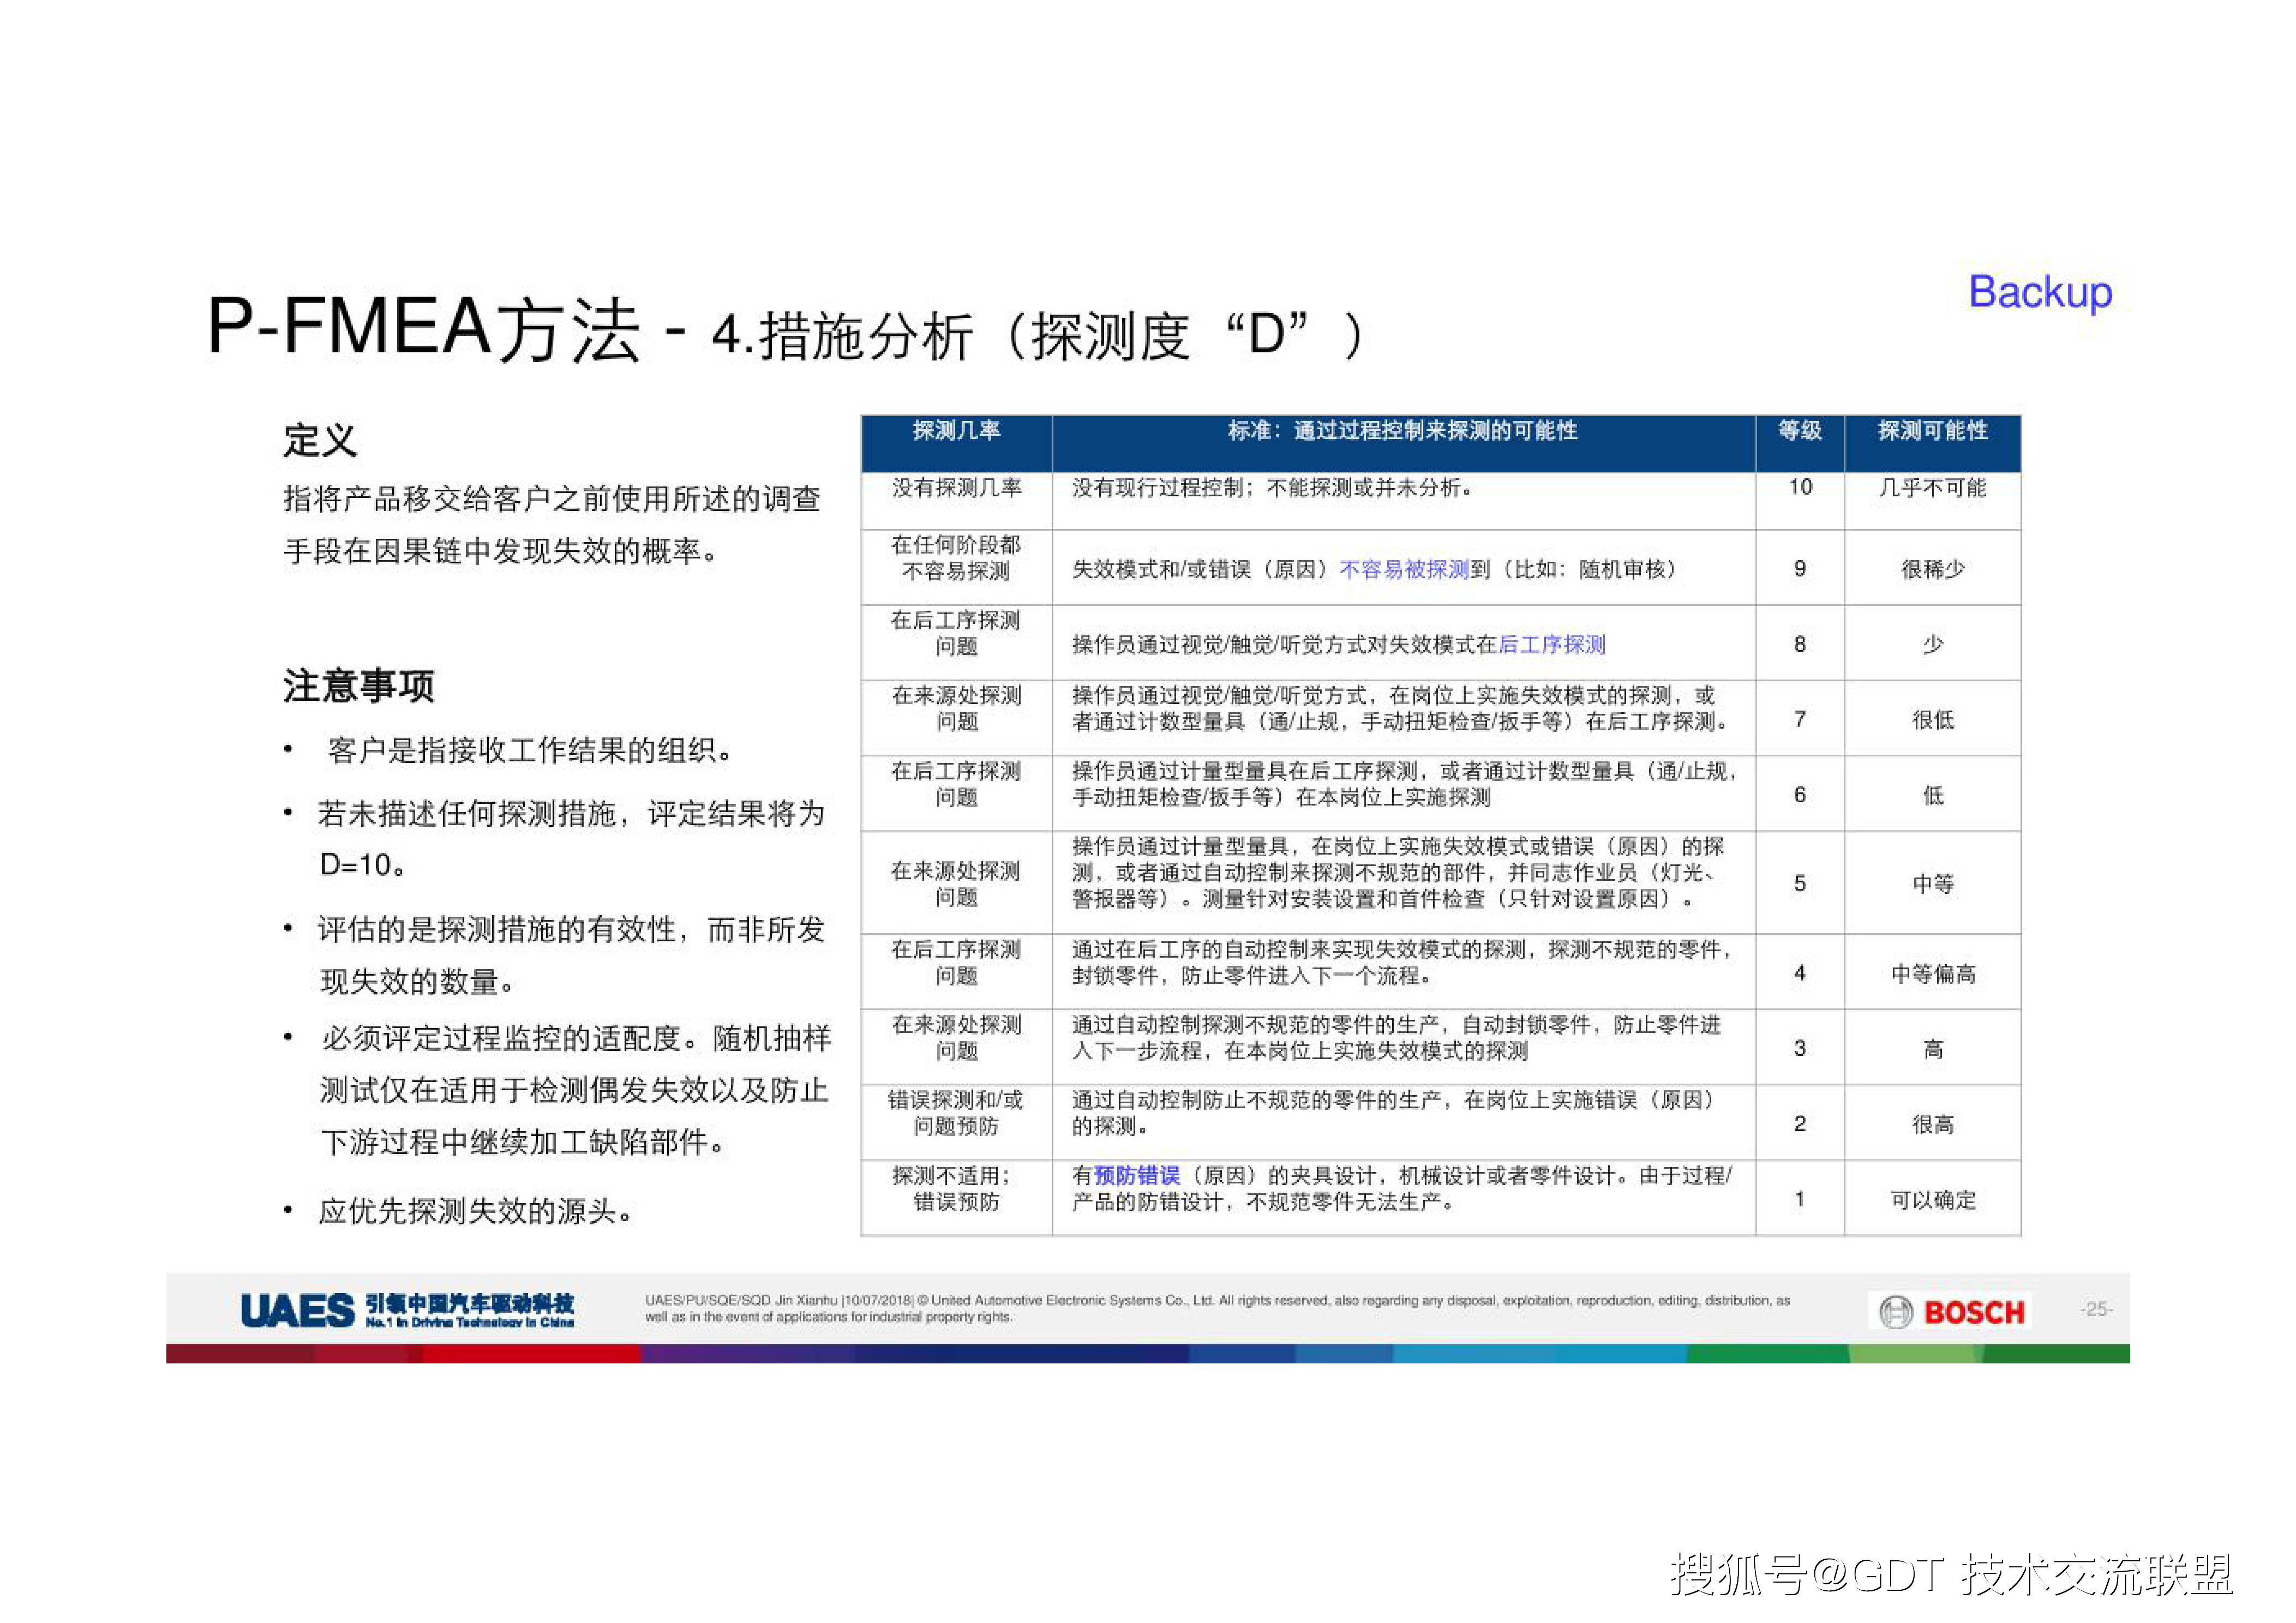Click the rating value '6'
The width and height of the screenshot is (2296, 1623).
pyautogui.click(x=1800, y=795)
